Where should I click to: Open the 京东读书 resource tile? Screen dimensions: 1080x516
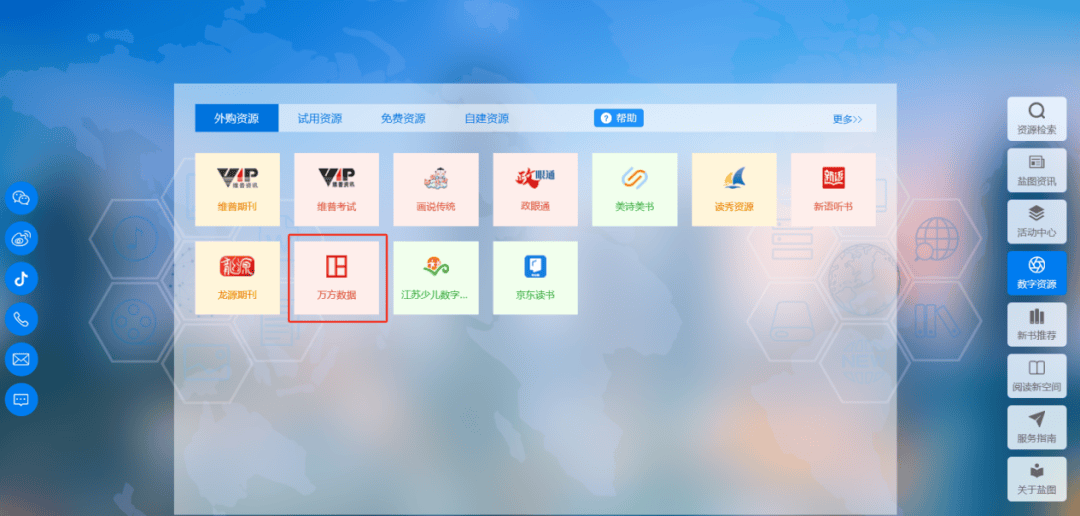coord(535,278)
